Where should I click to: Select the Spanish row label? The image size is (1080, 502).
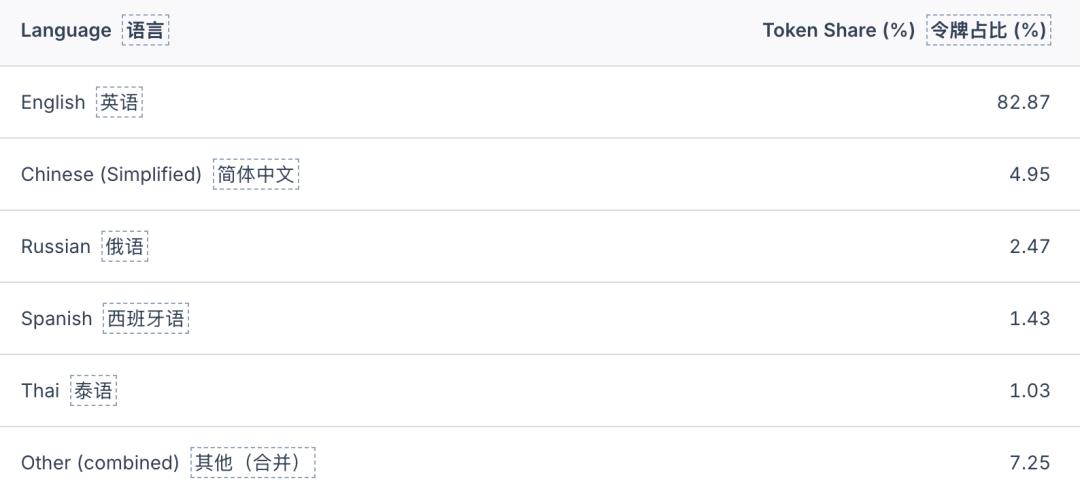pyautogui.click(x=56, y=318)
